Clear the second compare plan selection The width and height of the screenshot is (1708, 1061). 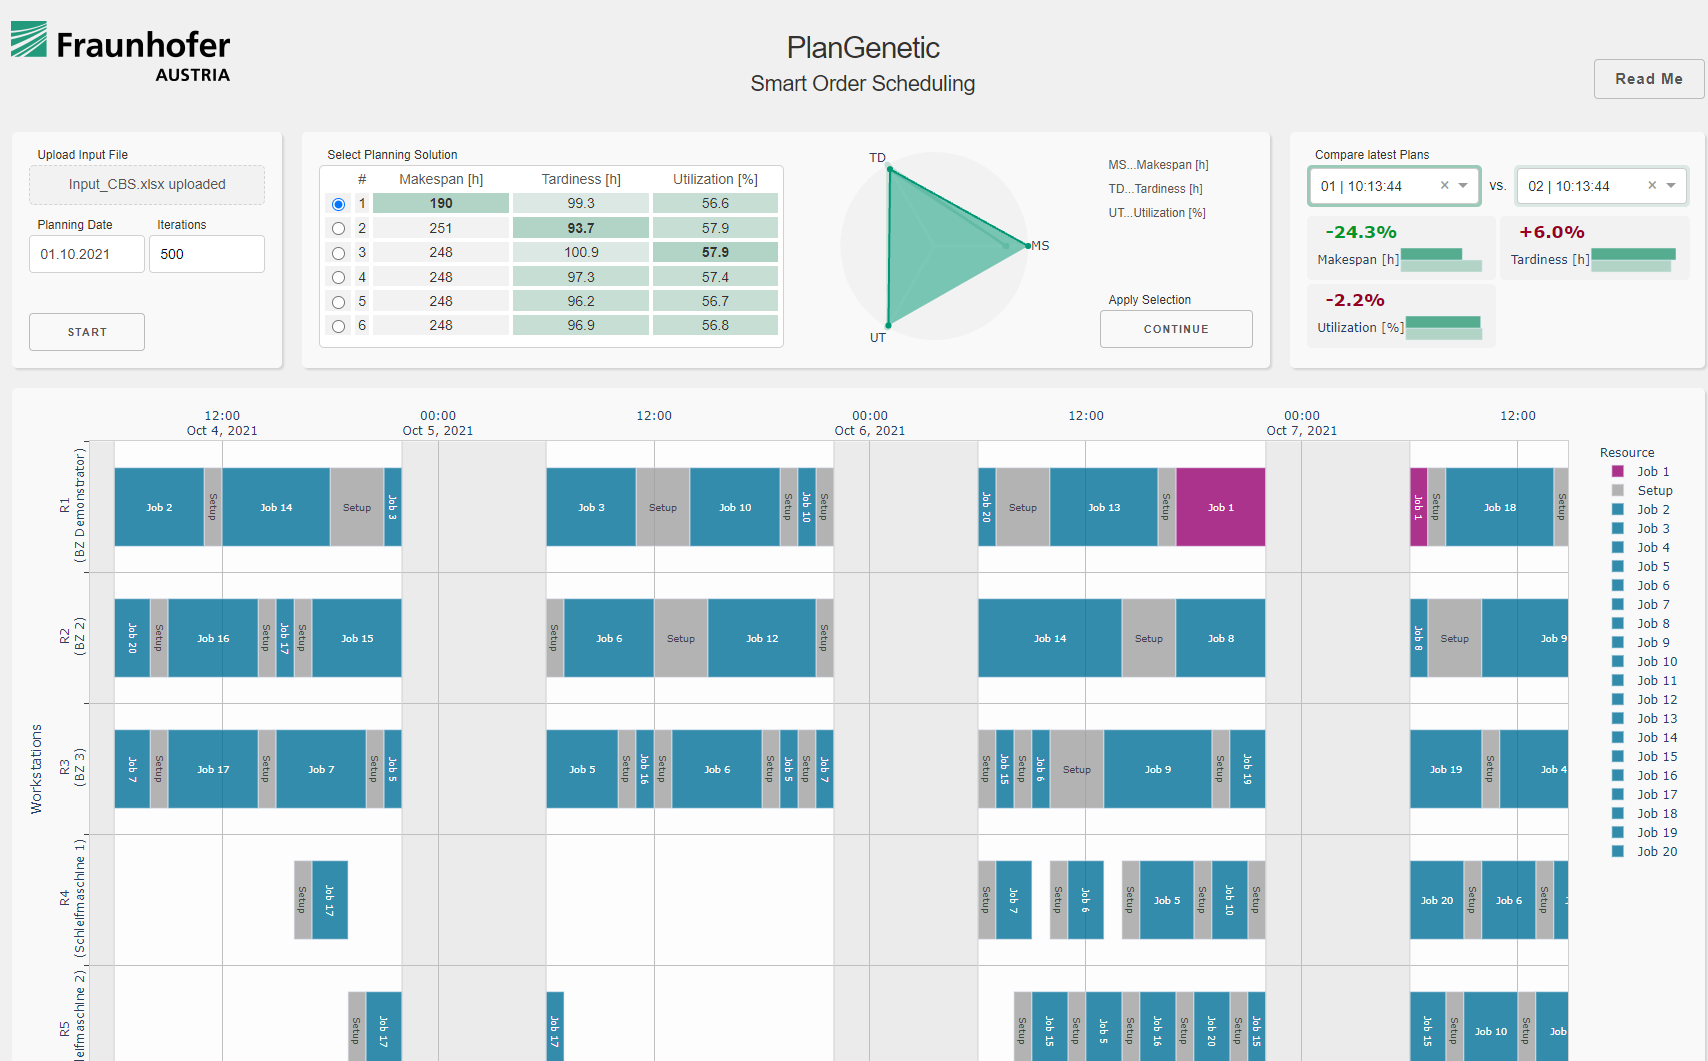(1652, 186)
